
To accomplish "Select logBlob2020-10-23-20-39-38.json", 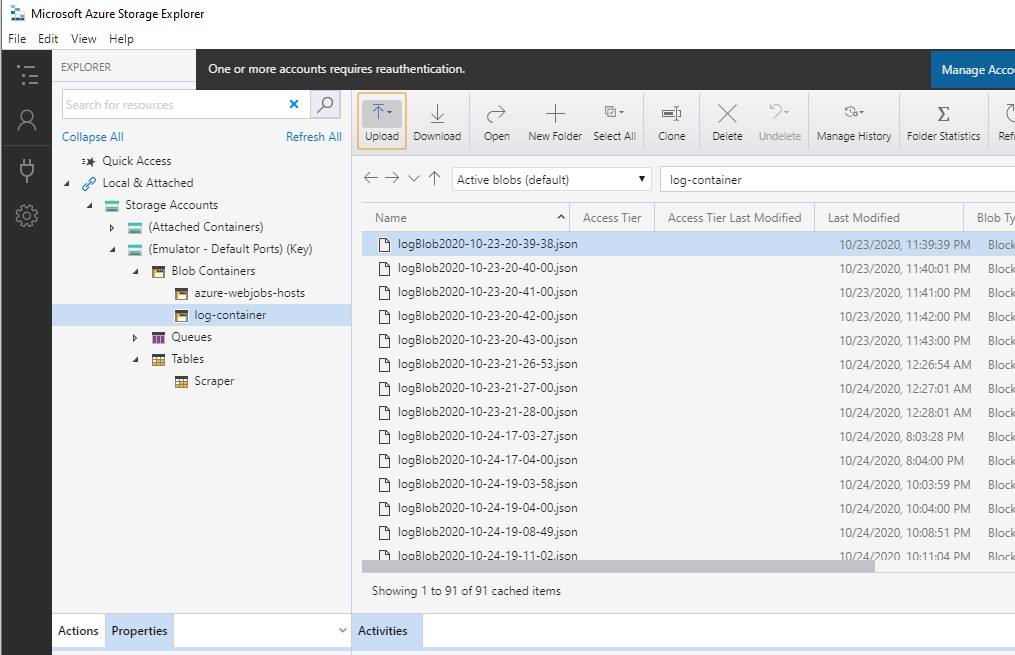I will [487, 244].
